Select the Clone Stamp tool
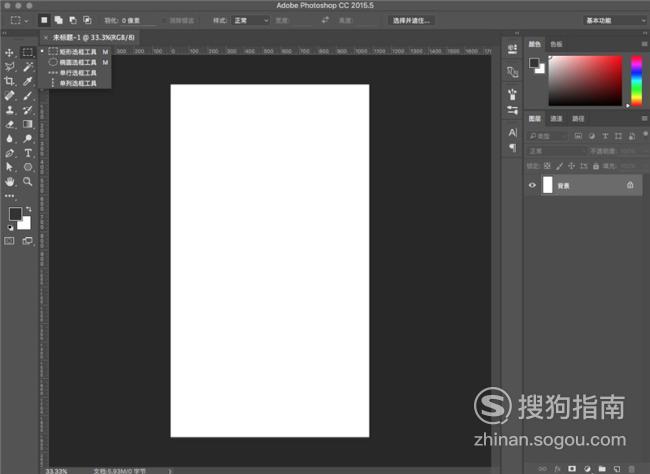The image size is (650, 474). [x=9, y=110]
